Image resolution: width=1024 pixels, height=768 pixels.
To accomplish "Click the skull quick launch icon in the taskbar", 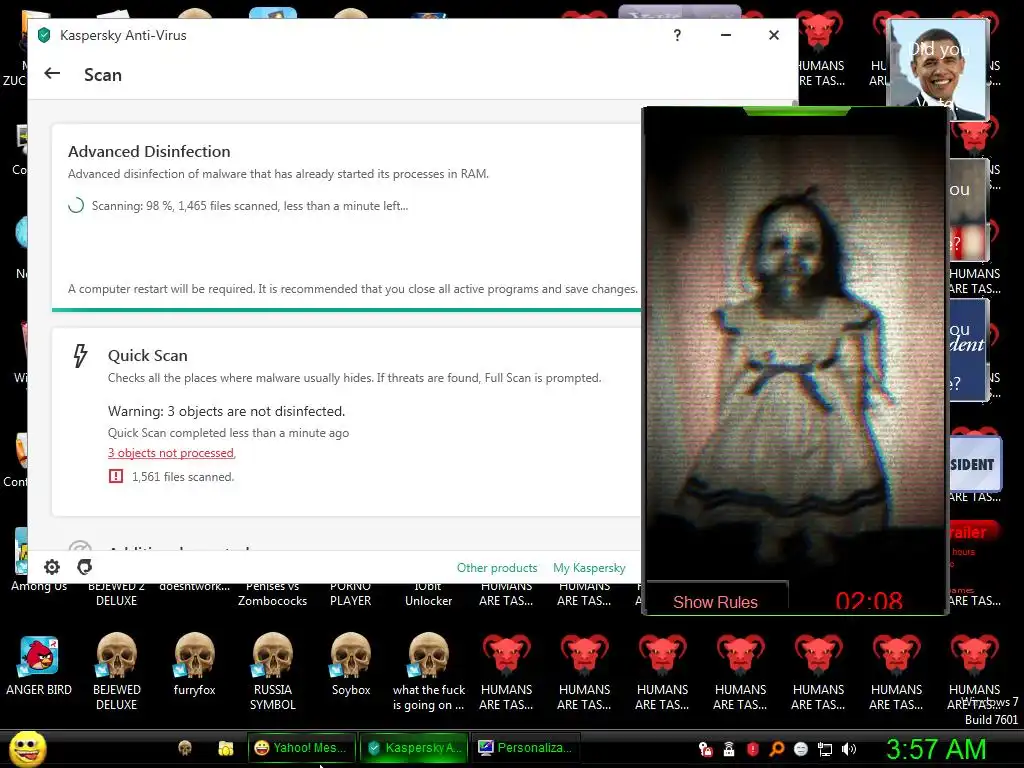I will (185, 748).
